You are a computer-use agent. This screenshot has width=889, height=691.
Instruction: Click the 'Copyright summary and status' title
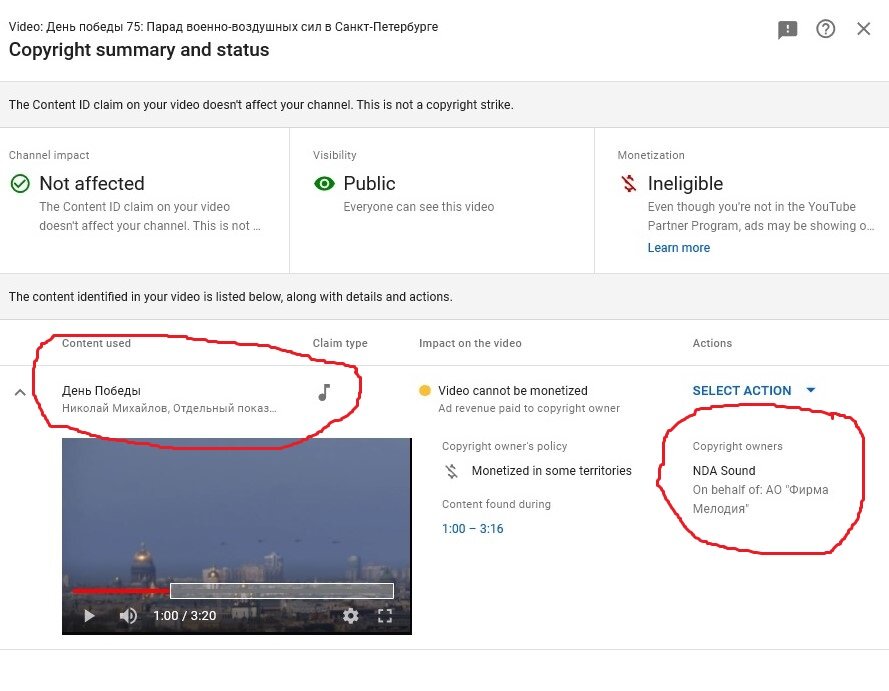click(x=139, y=50)
